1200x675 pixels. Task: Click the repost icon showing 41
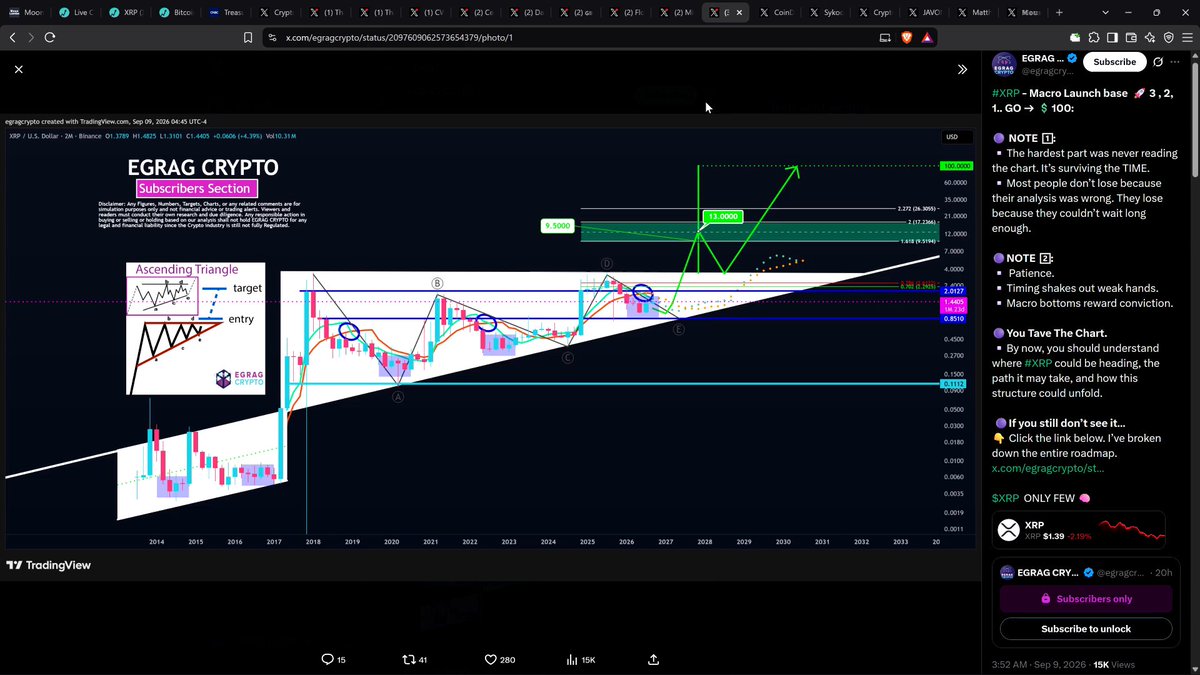(414, 659)
